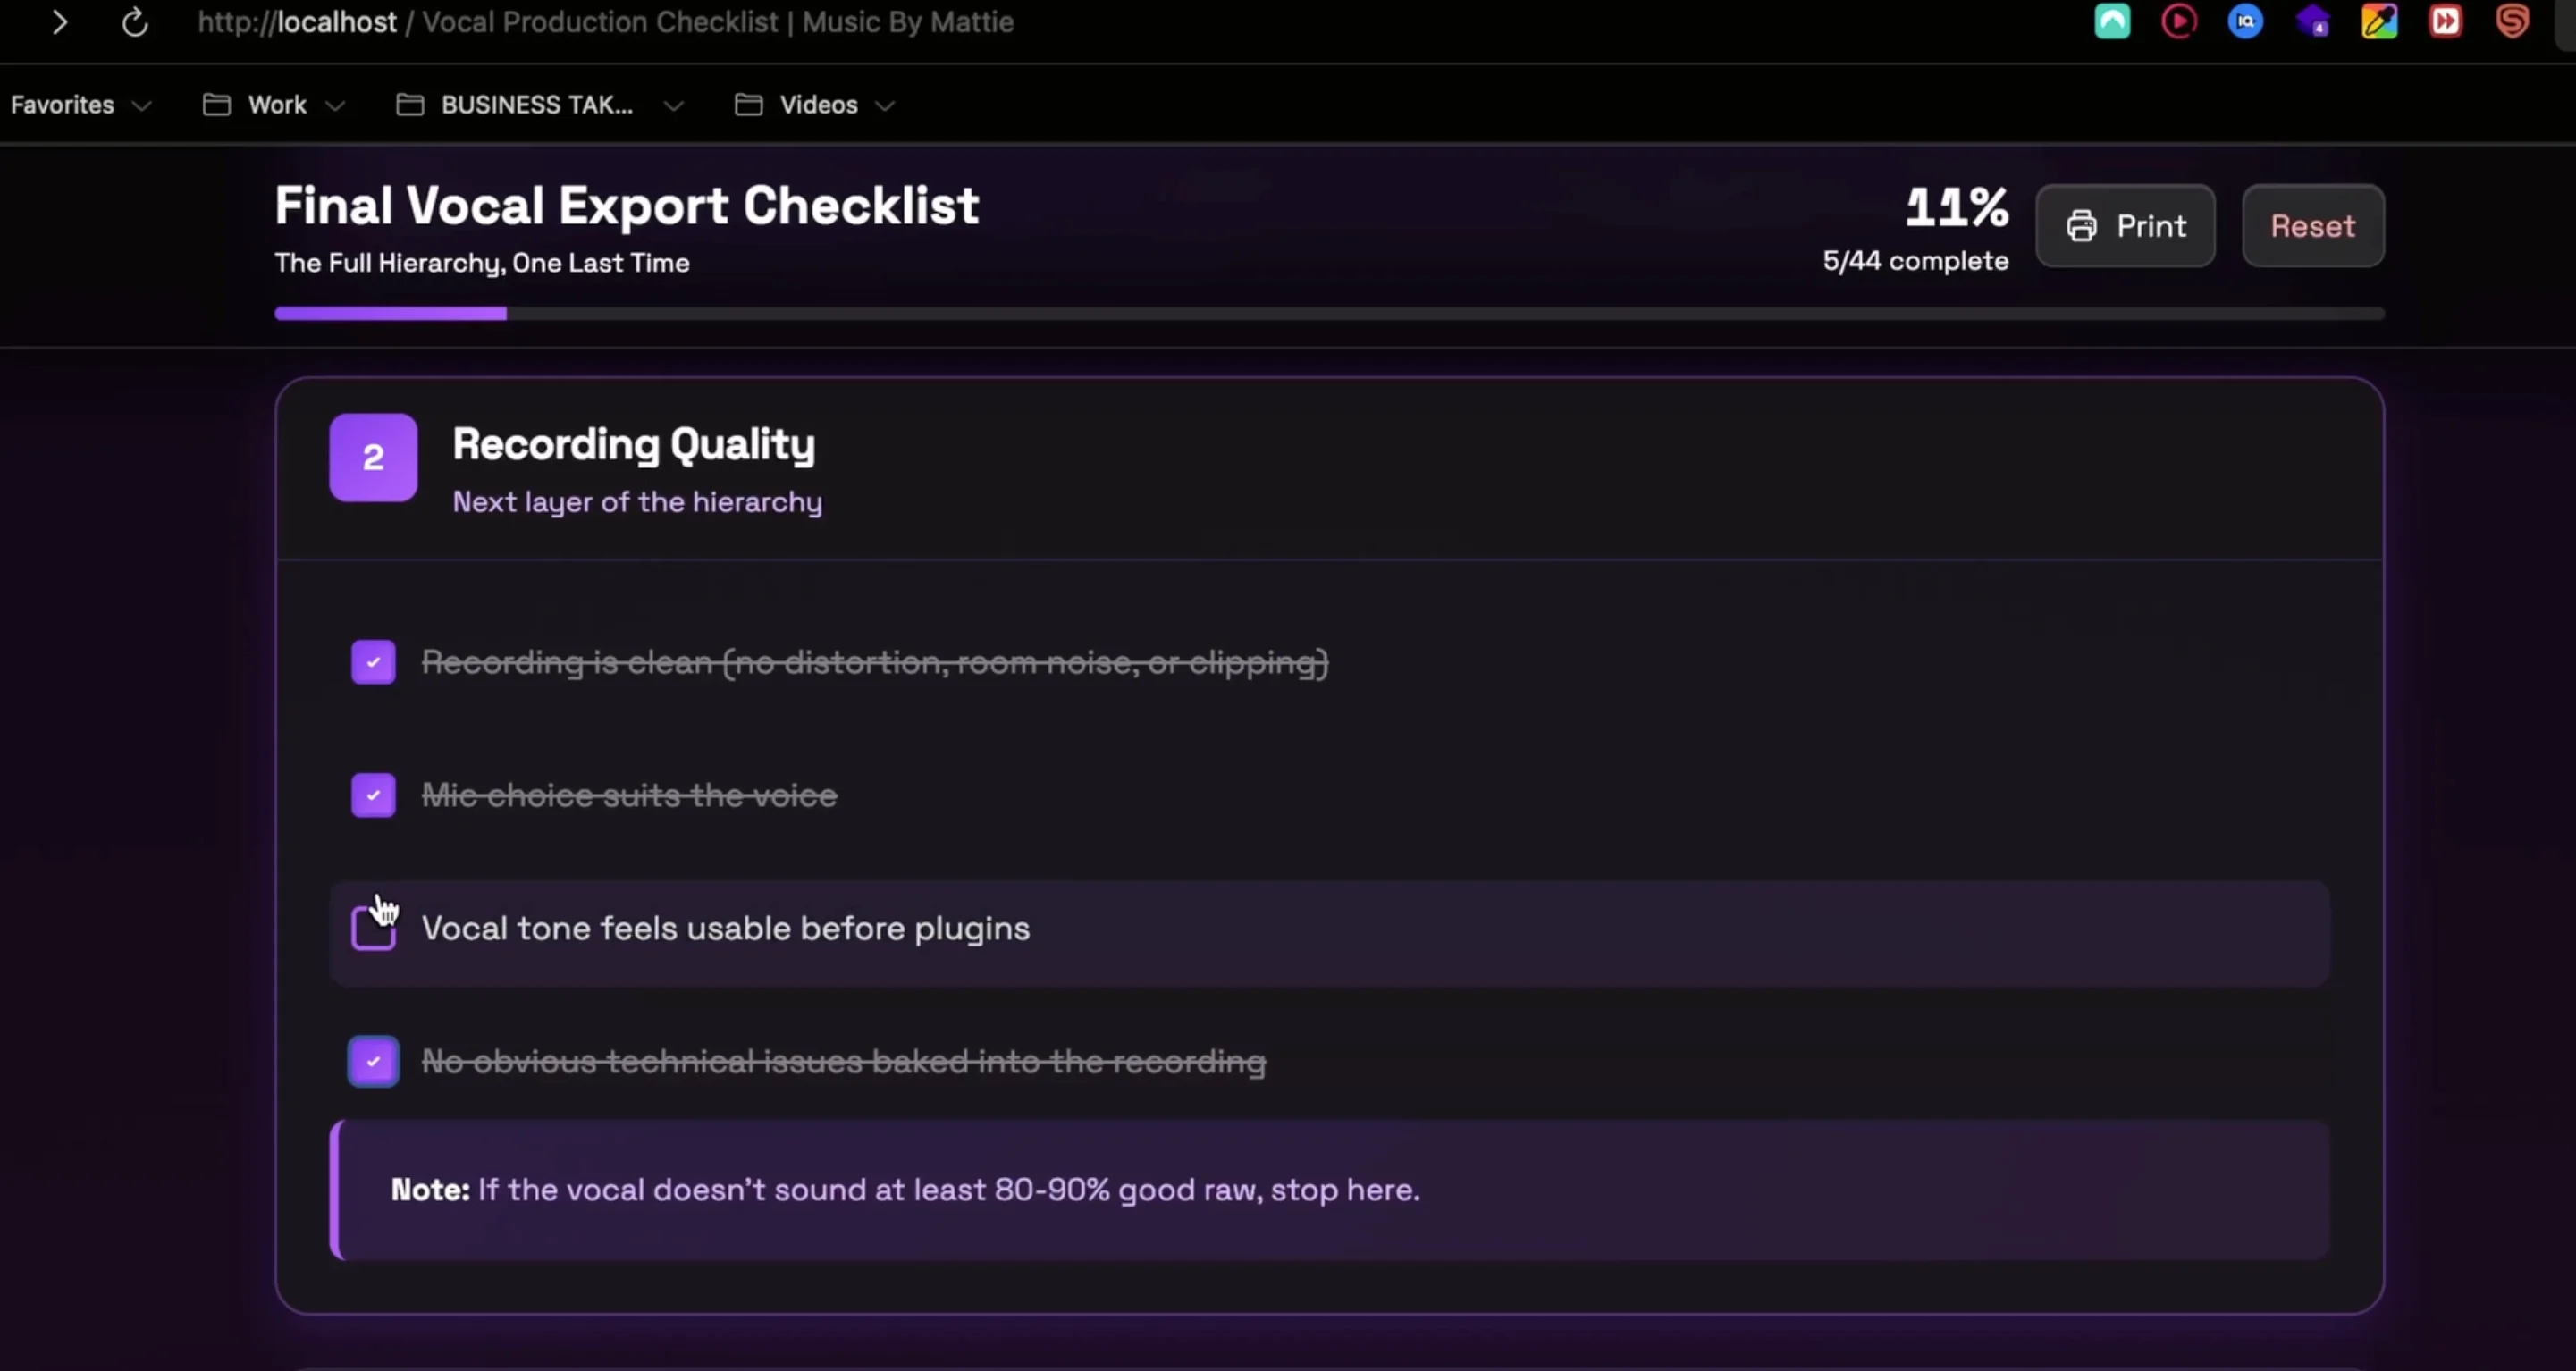This screenshot has height=1371, width=2576.
Task: Click the localhost address bar
Action: [x=605, y=22]
